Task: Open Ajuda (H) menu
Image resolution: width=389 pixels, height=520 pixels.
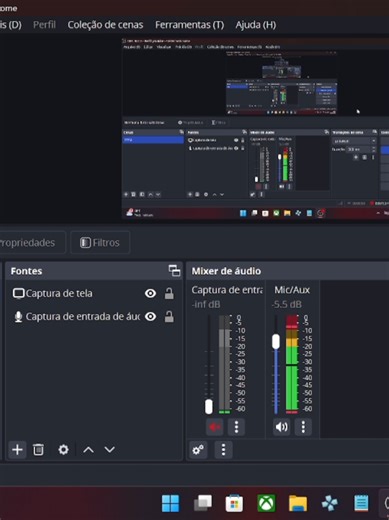Action: pyautogui.click(x=256, y=25)
